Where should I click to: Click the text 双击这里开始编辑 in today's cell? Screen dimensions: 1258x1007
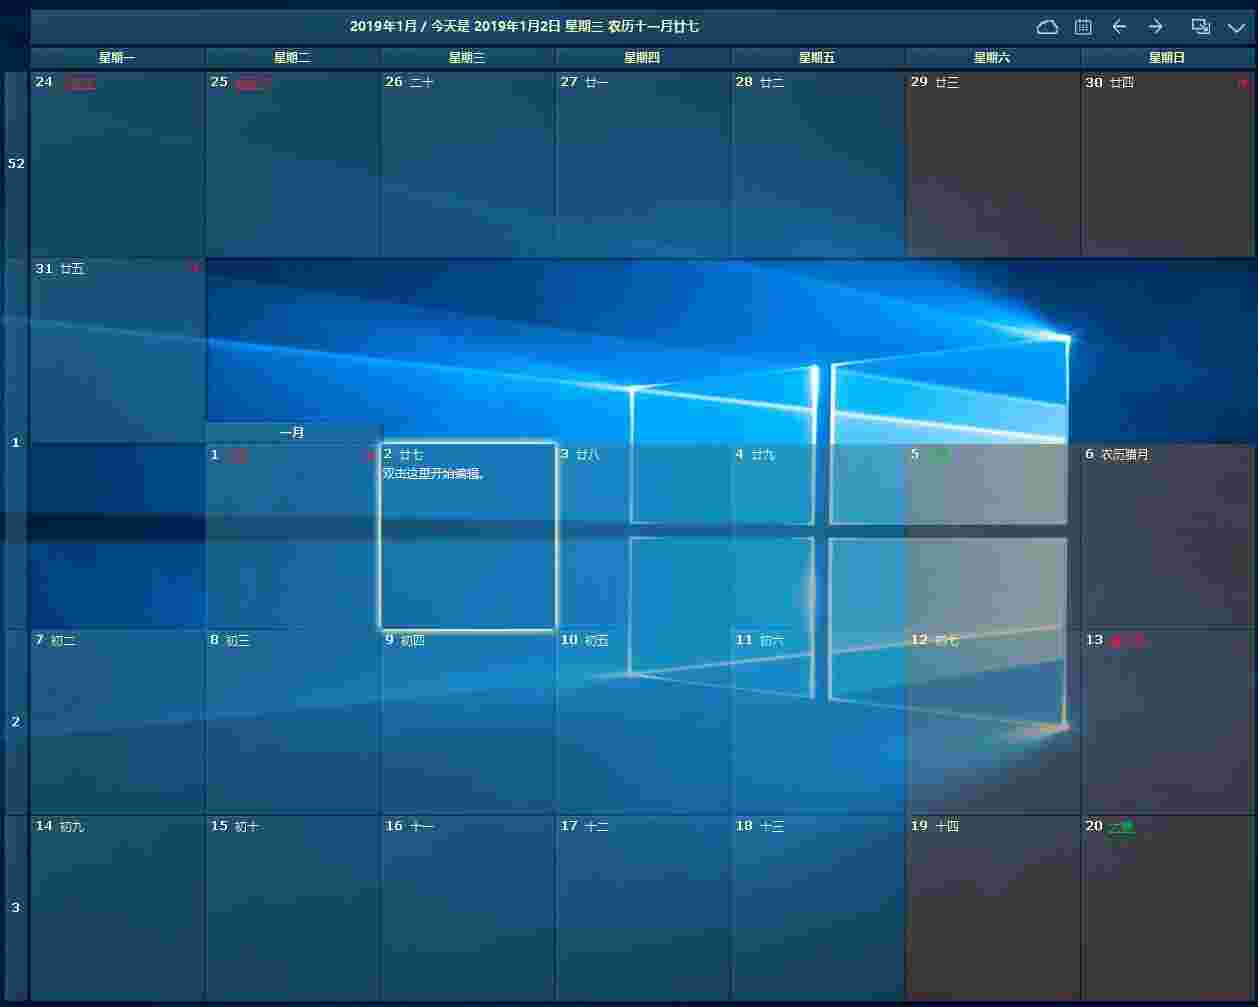coord(434,474)
